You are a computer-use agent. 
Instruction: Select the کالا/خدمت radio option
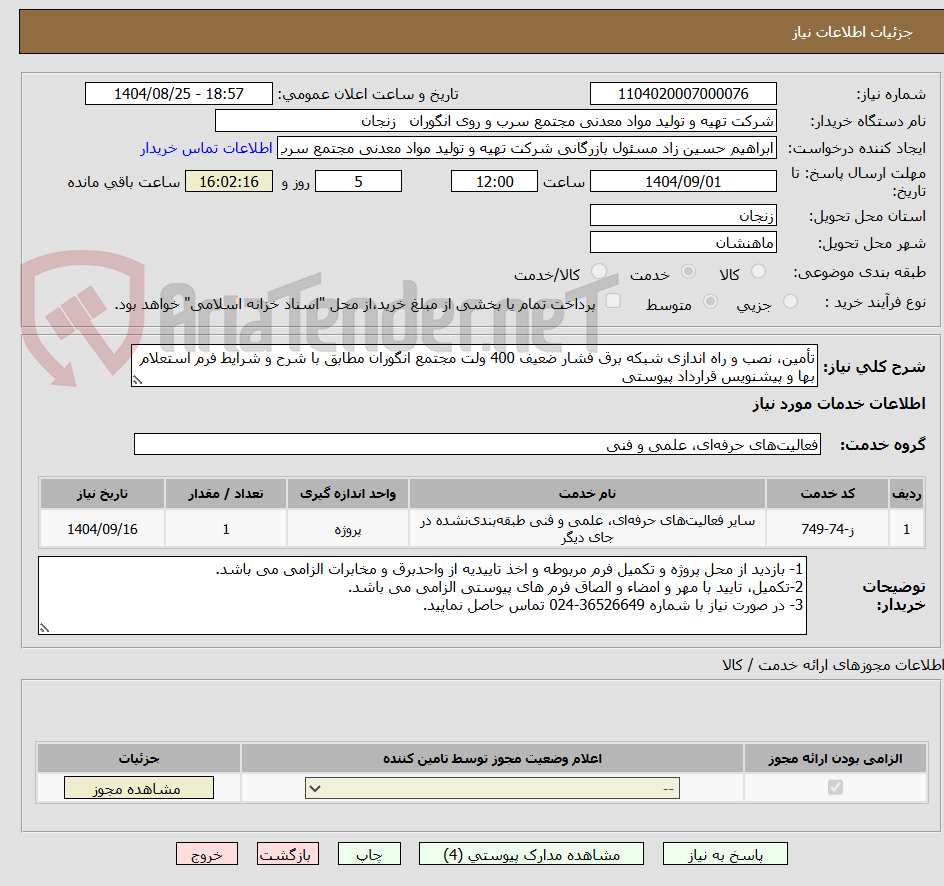pyautogui.click(x=601, y=271)
